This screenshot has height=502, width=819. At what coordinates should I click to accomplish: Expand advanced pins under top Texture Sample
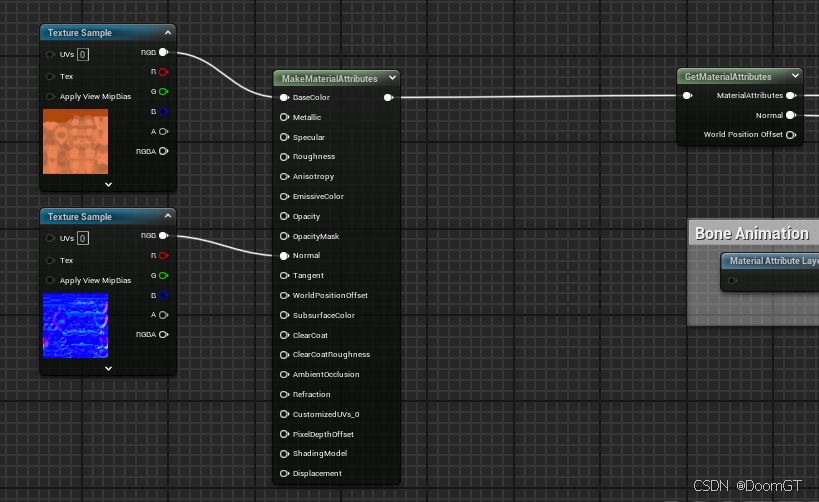pos(108,184)
